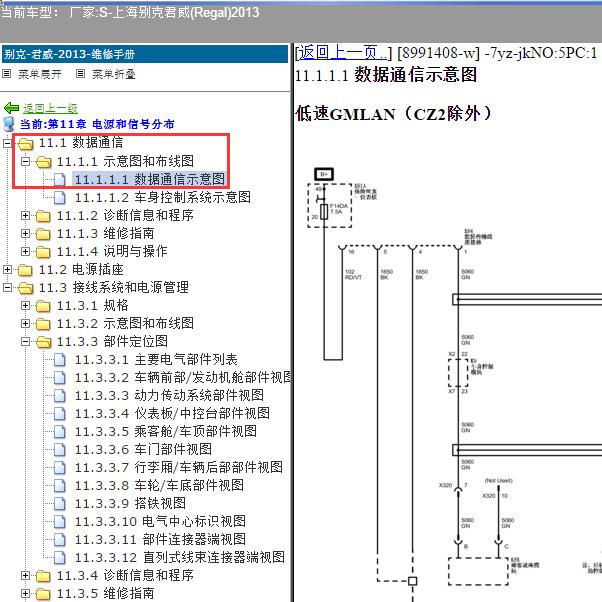Click the 返回上一页 link
Screen dimensions: 602x602
pyautogui.click(x=343, y=53)
